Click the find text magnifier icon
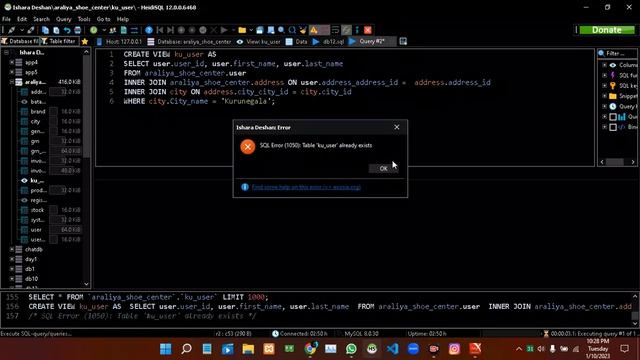The image size is (640, 360). coord(281,30)
